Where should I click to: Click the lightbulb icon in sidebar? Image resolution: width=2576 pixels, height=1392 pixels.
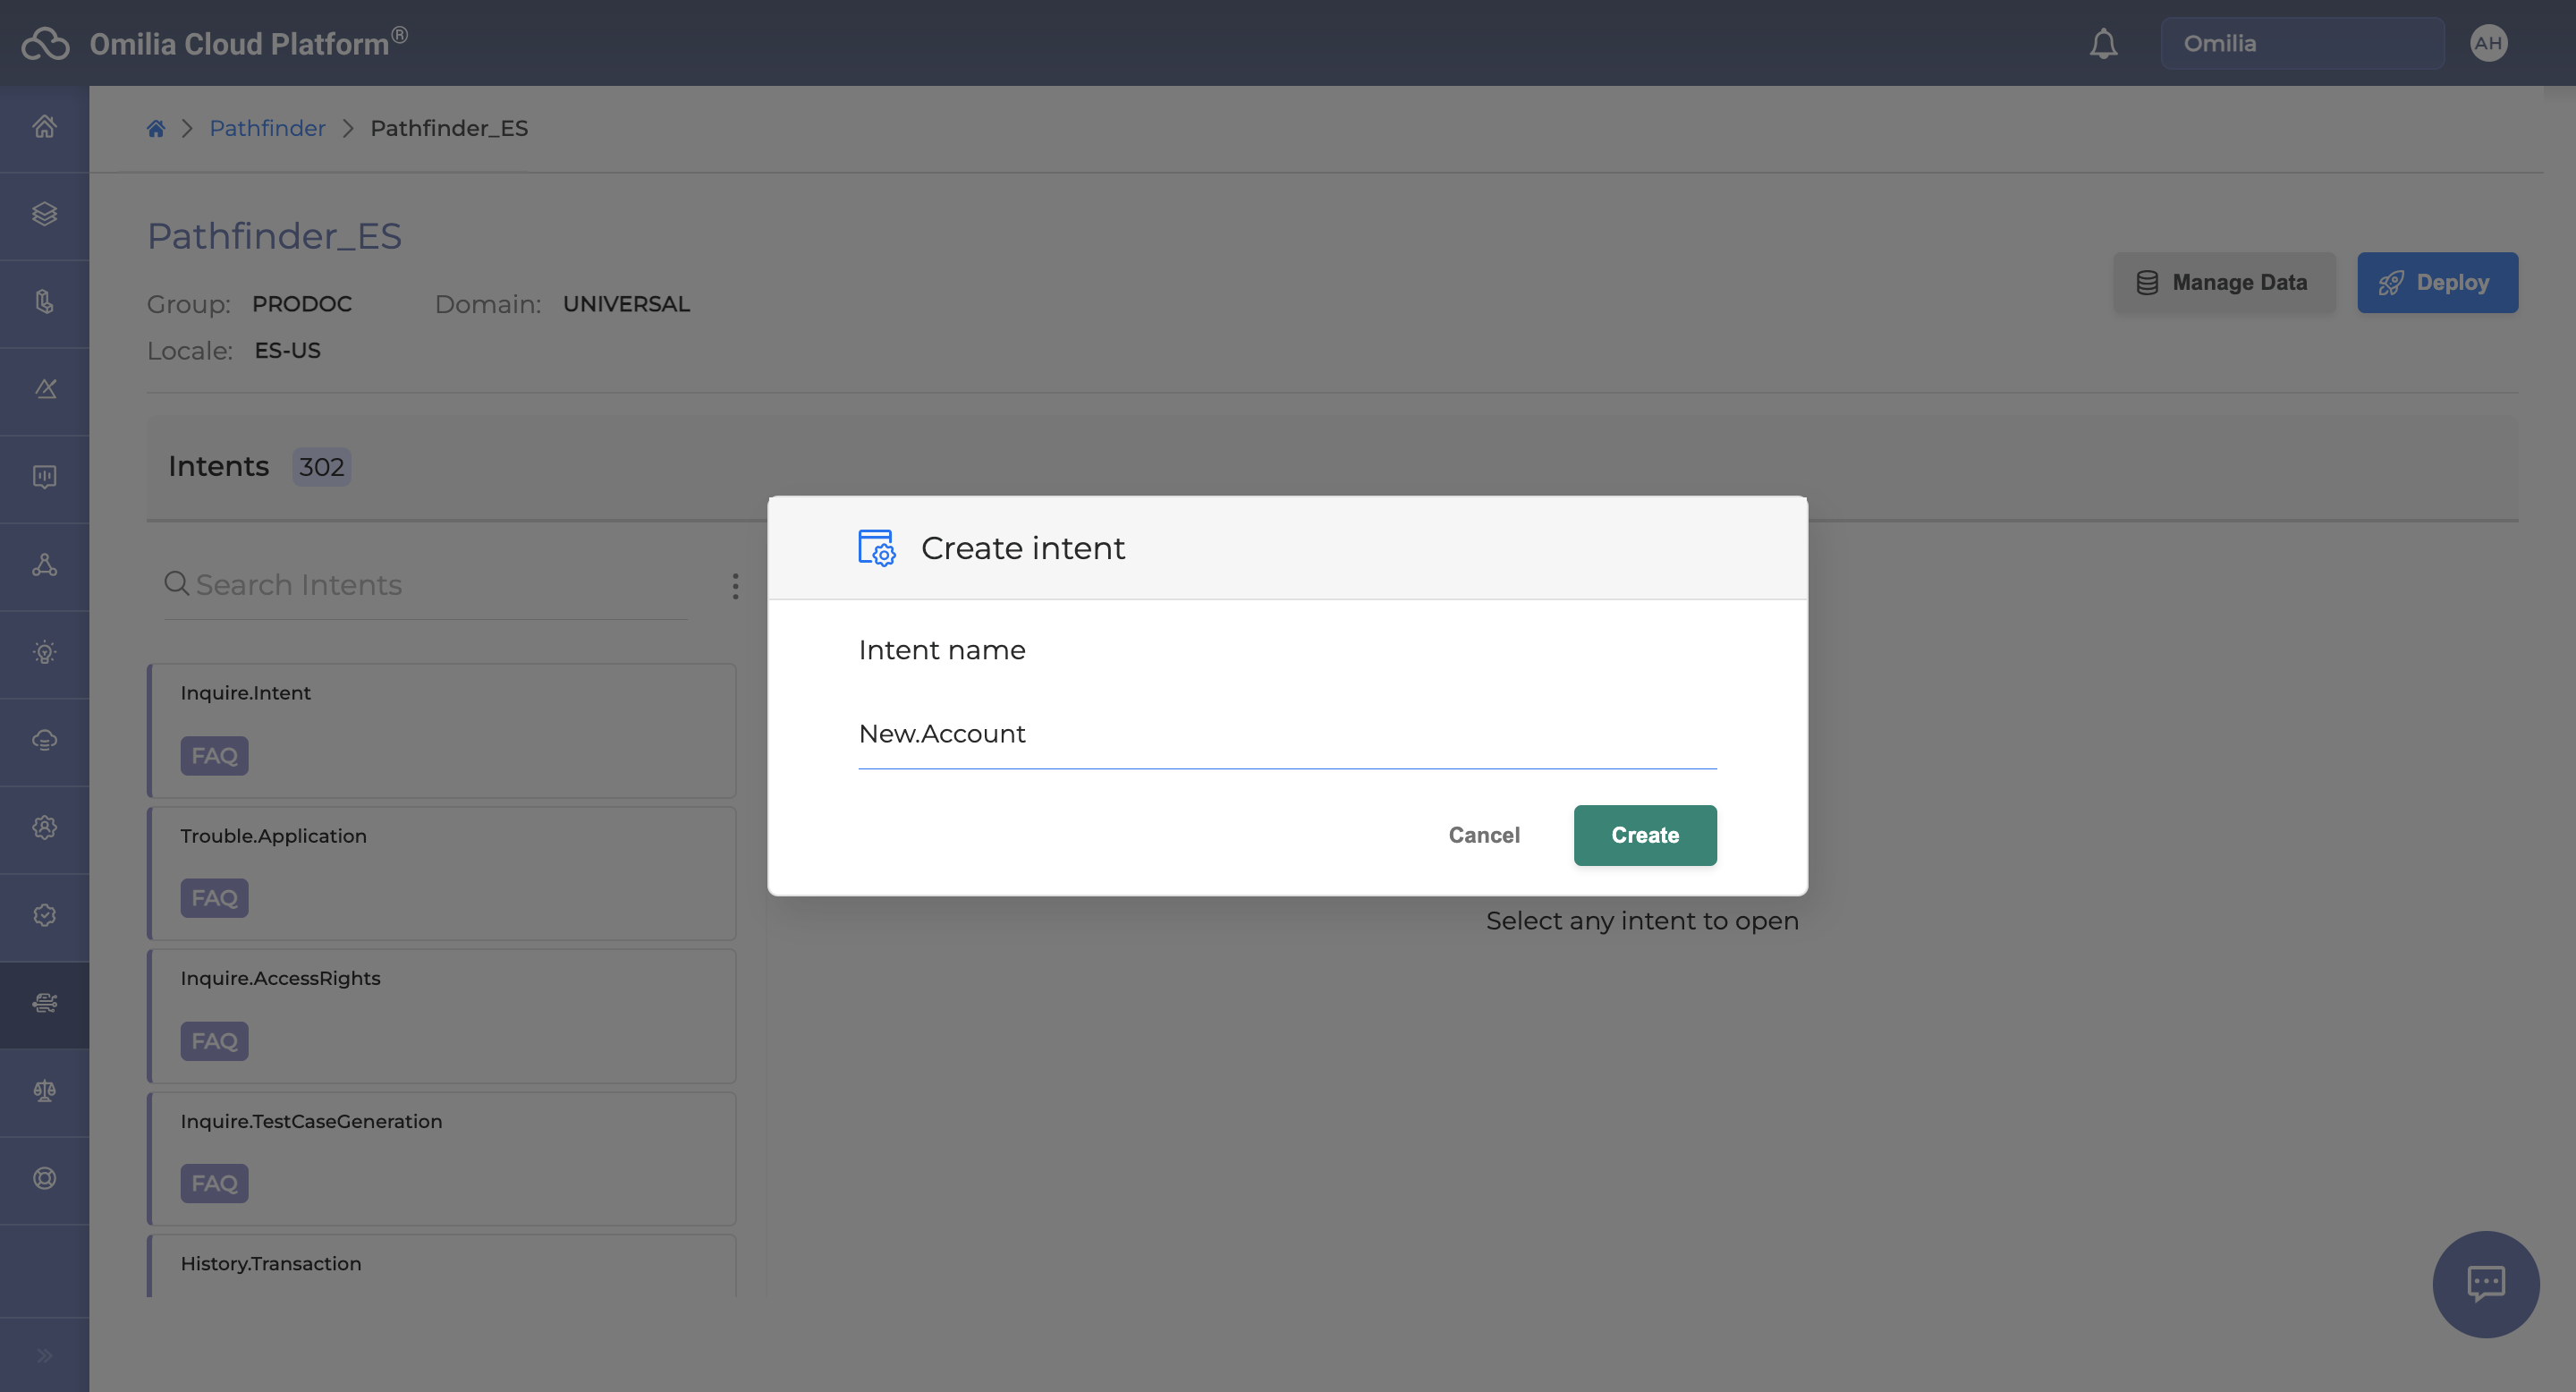pos(44,653)
